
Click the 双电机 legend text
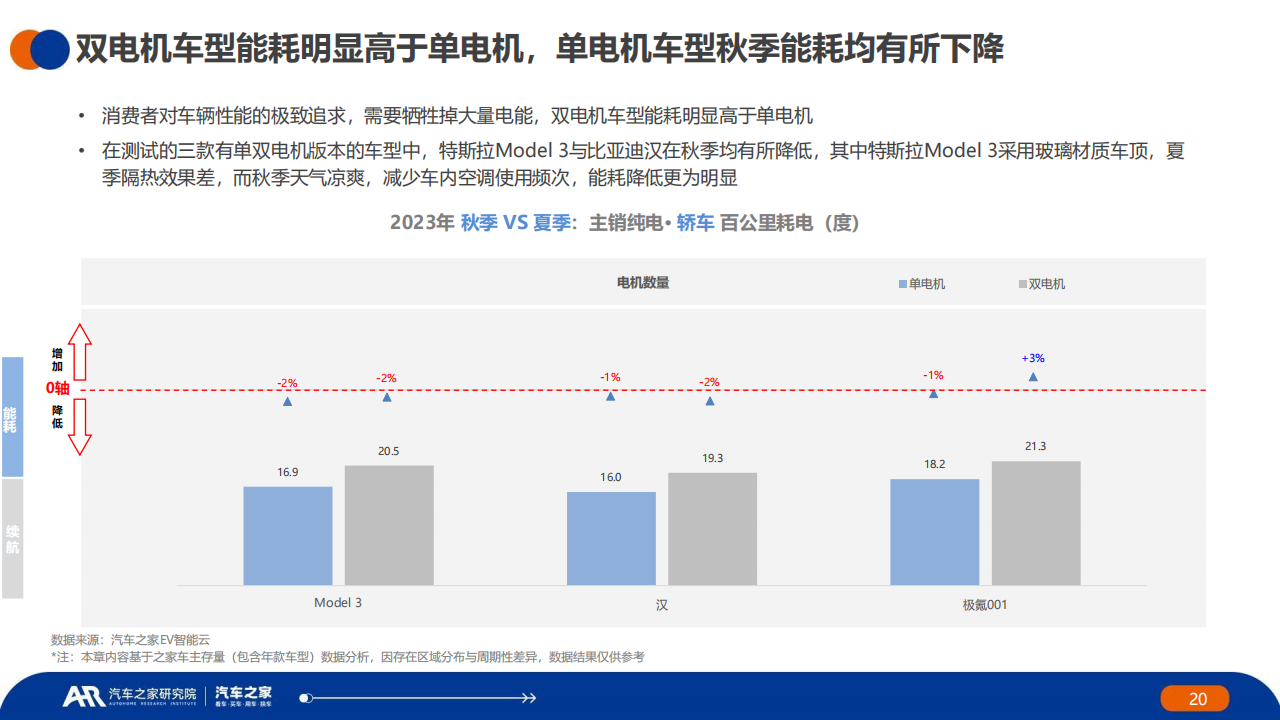1047,284
